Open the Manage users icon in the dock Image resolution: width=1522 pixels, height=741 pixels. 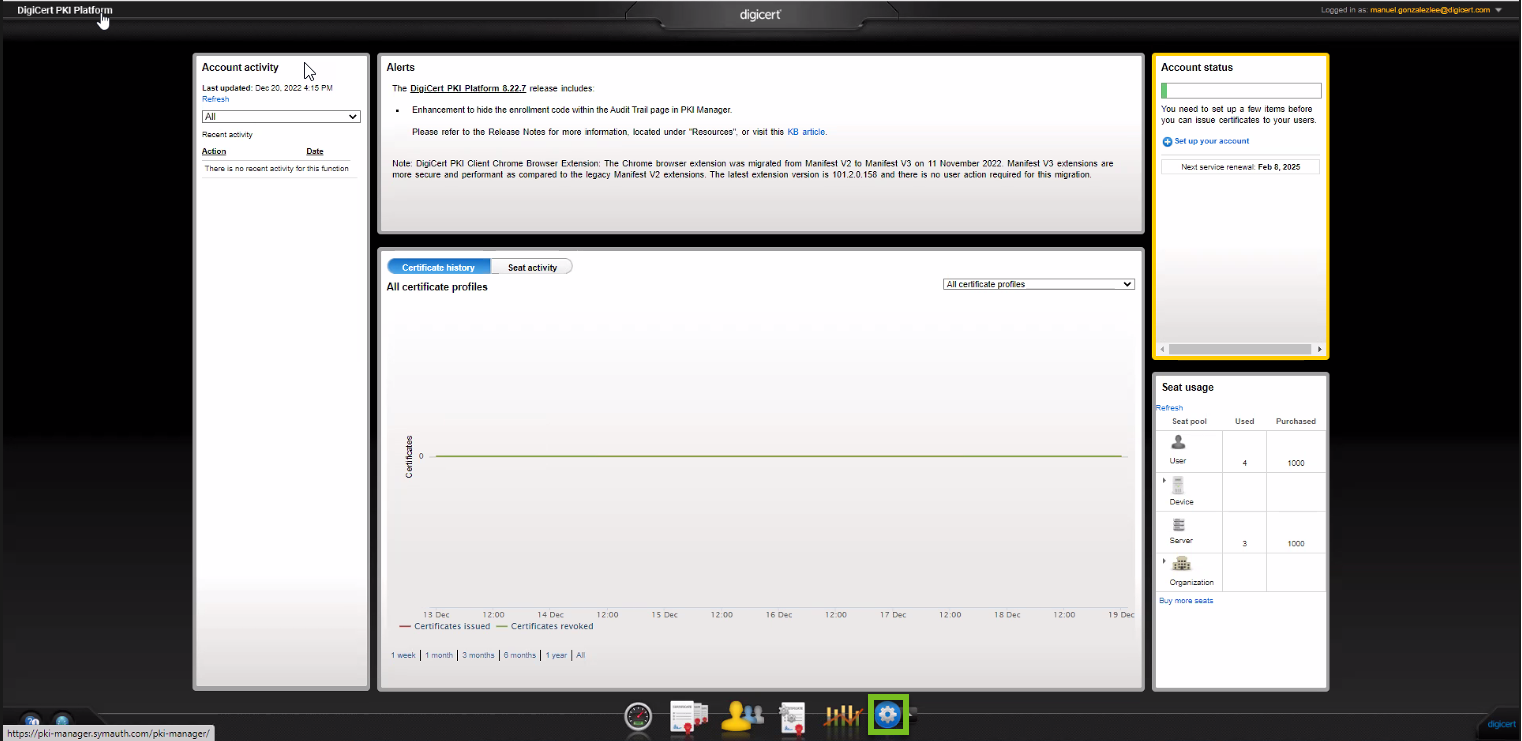[x=743, y=715]
